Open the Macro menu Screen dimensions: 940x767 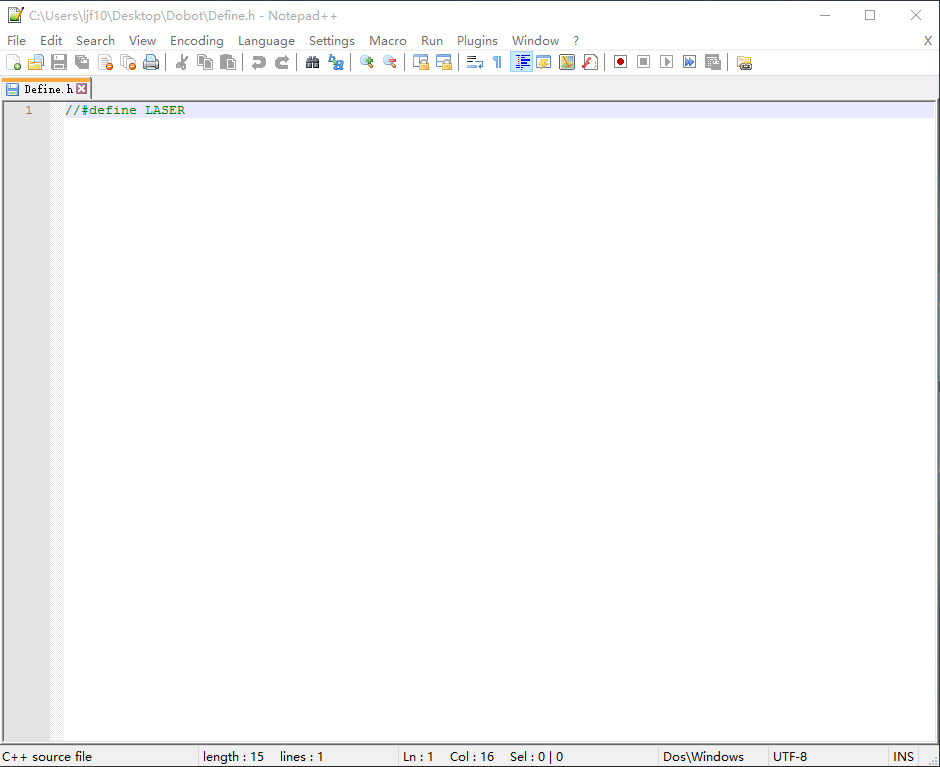coord(387,40)
